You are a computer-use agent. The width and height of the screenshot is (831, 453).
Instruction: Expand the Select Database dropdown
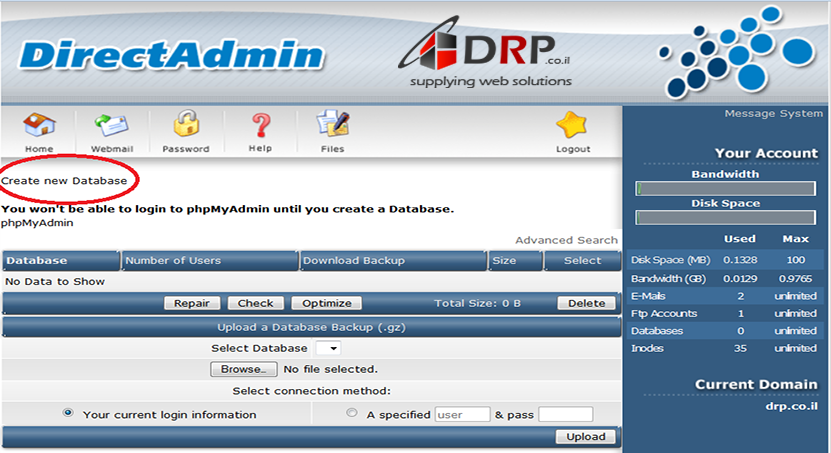[328, 348]
